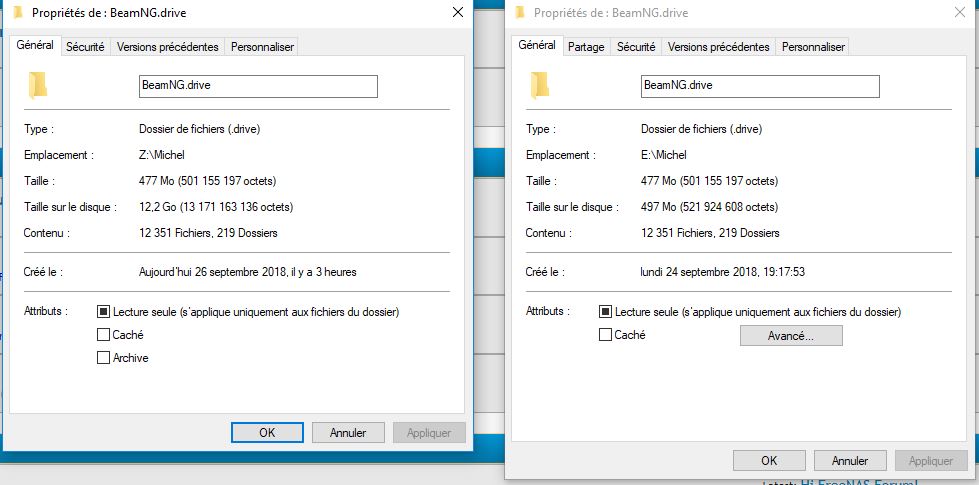Click title bar folder icon of the left window

[18, 12]
